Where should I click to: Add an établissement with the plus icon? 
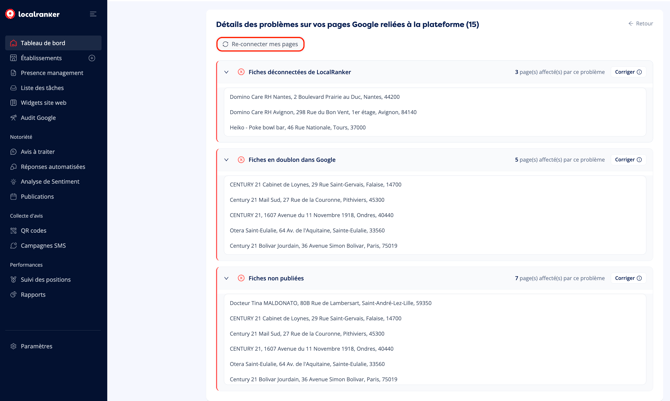pyautogui.click(x=91, y=58)
